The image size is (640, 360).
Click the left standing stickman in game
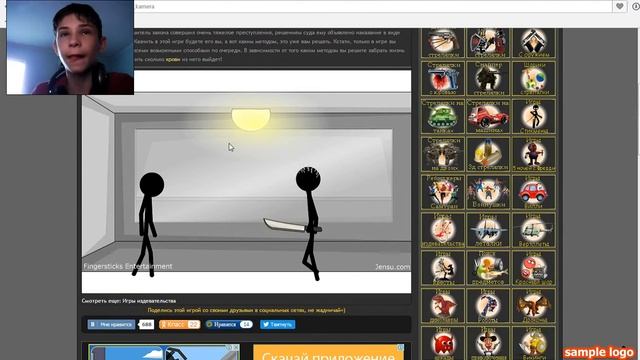(148, 224)
